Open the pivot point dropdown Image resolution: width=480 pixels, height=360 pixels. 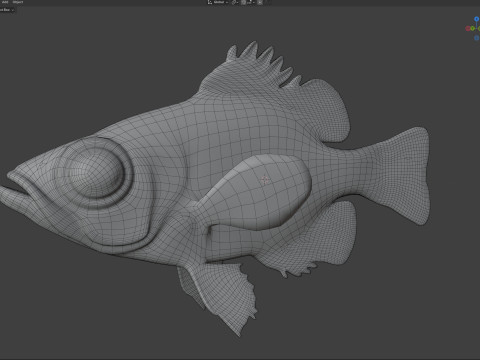point(235,2)
